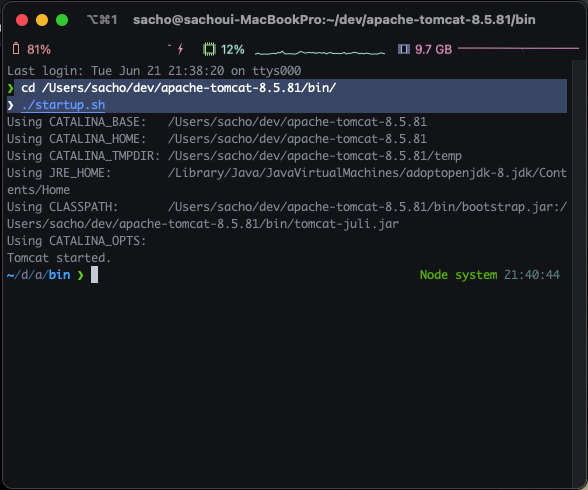Viewport: 588px width, 490px height.
Task: Click the CPU chip icon
Action: tap(209, 49)
